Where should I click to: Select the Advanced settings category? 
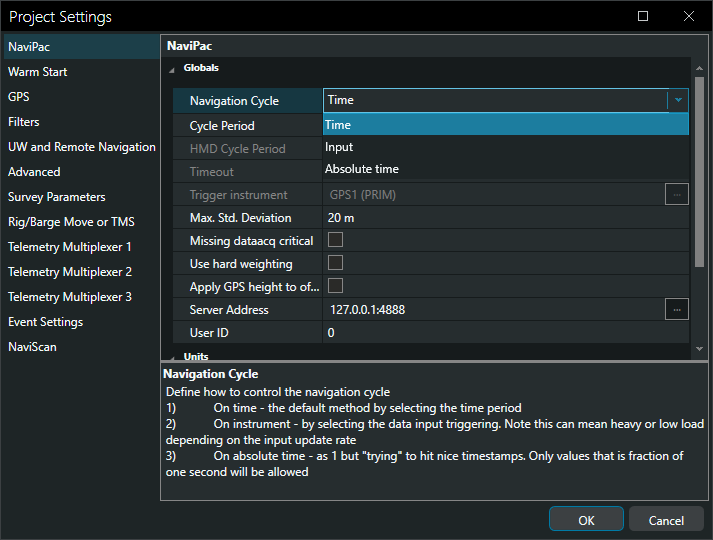[81, 172]
